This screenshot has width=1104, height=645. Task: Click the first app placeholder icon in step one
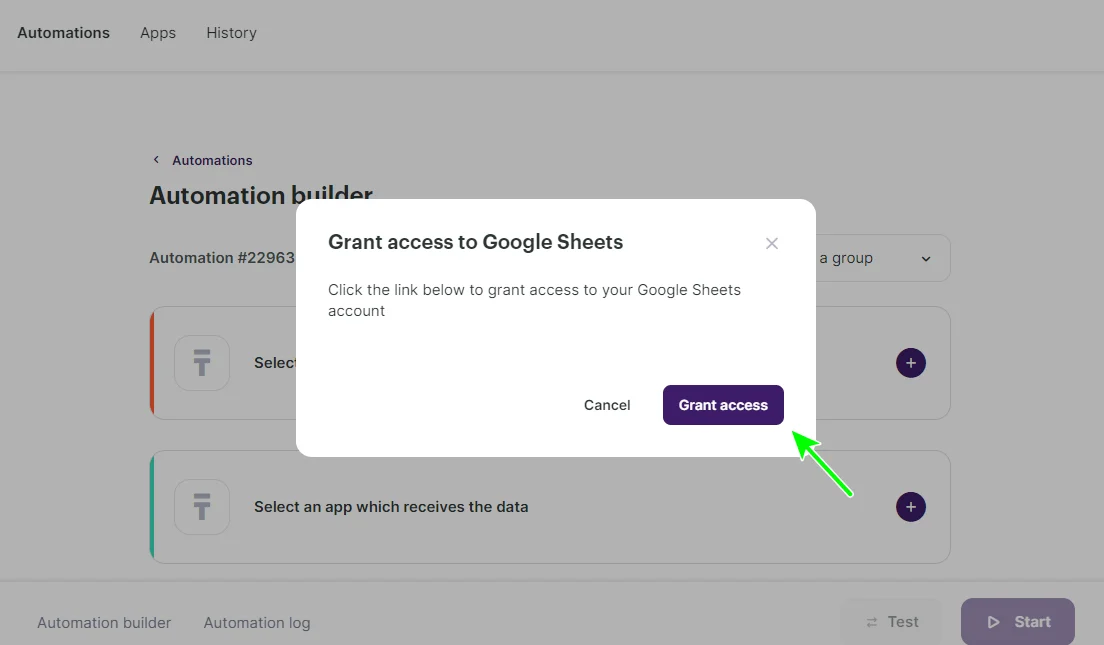[x=202, y=363]
